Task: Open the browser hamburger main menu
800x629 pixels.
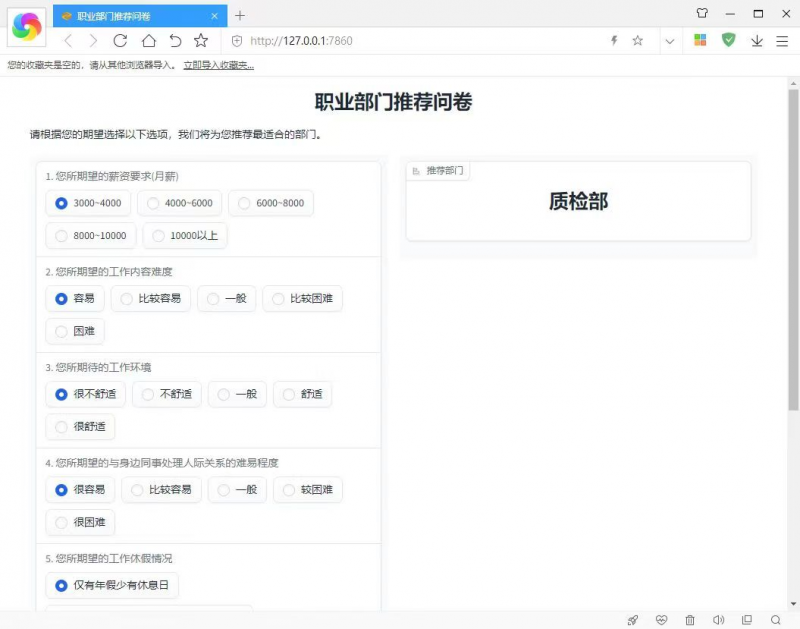Action: (x=782, y=41)
